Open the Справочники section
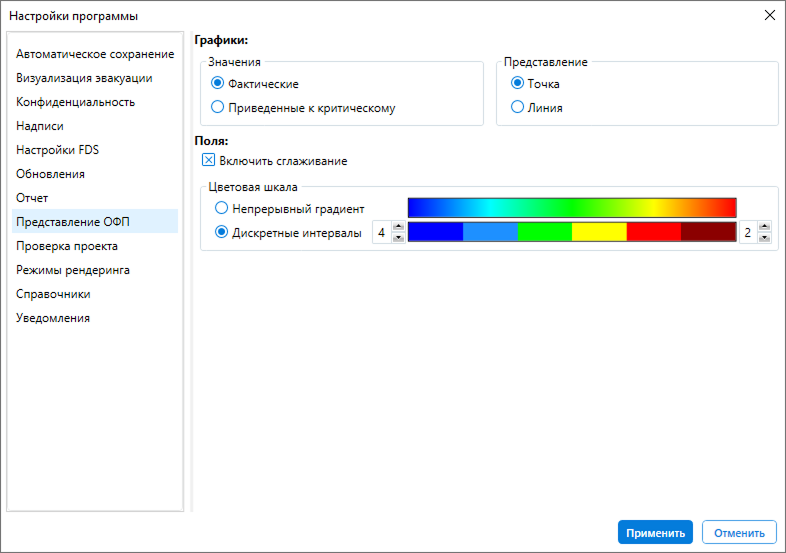 (95, 294)
